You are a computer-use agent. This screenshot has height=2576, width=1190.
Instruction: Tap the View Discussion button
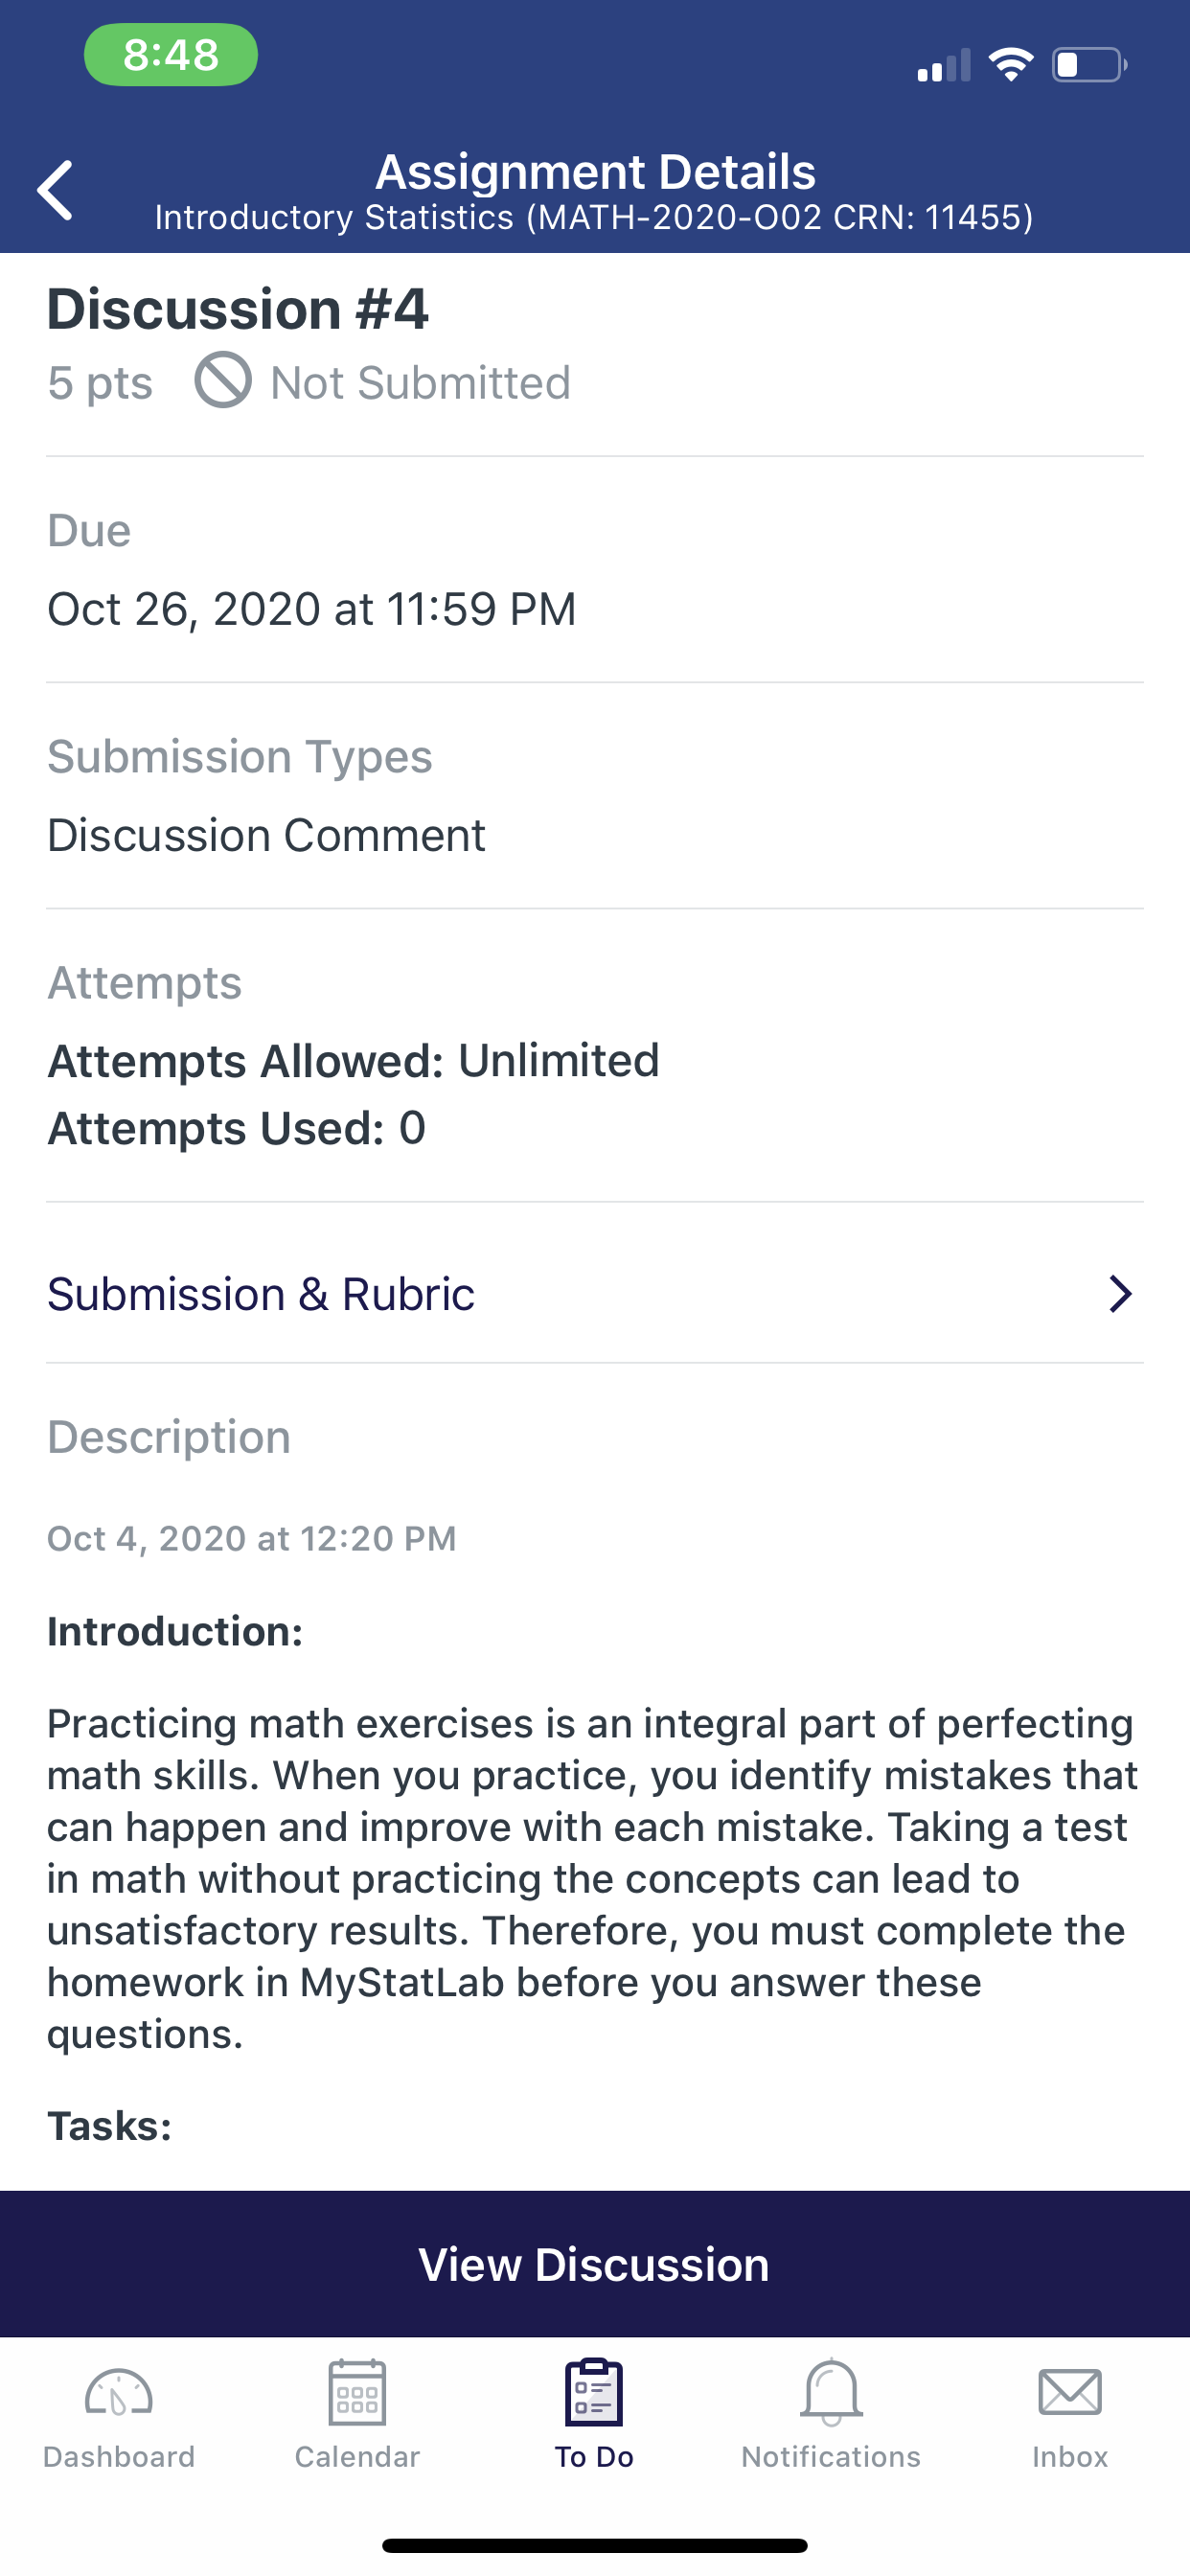coord(595,2265)
